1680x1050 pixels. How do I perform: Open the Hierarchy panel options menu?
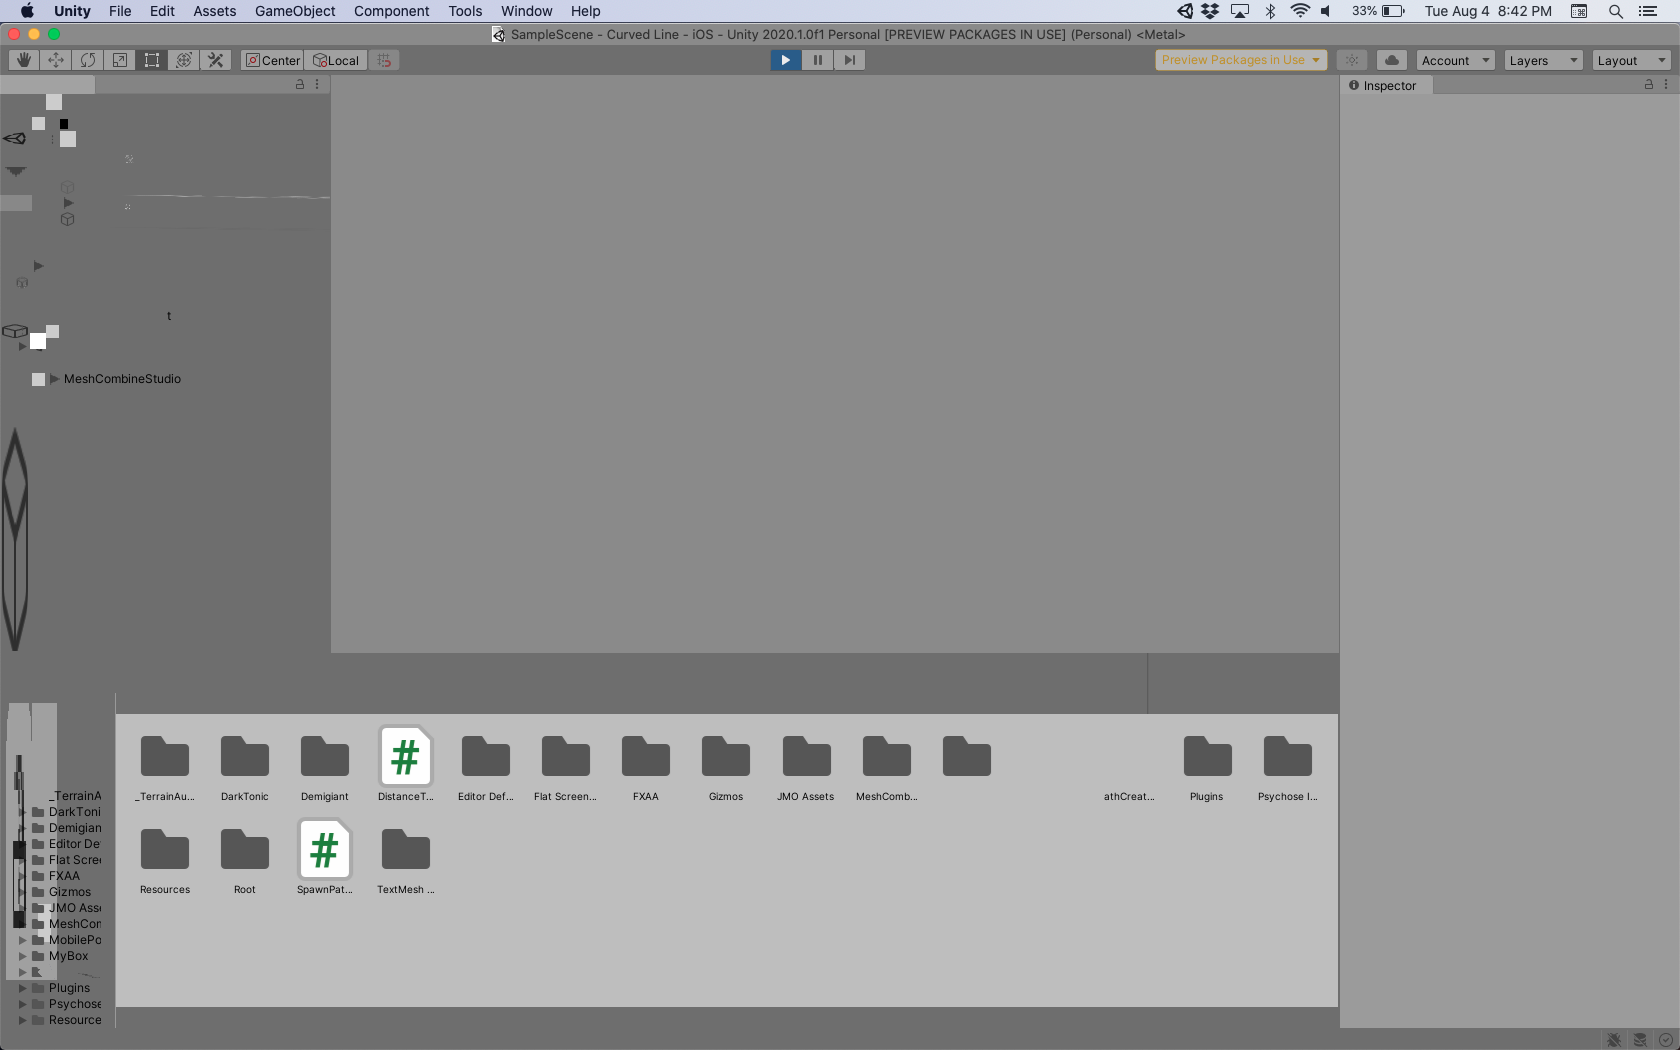317,85
